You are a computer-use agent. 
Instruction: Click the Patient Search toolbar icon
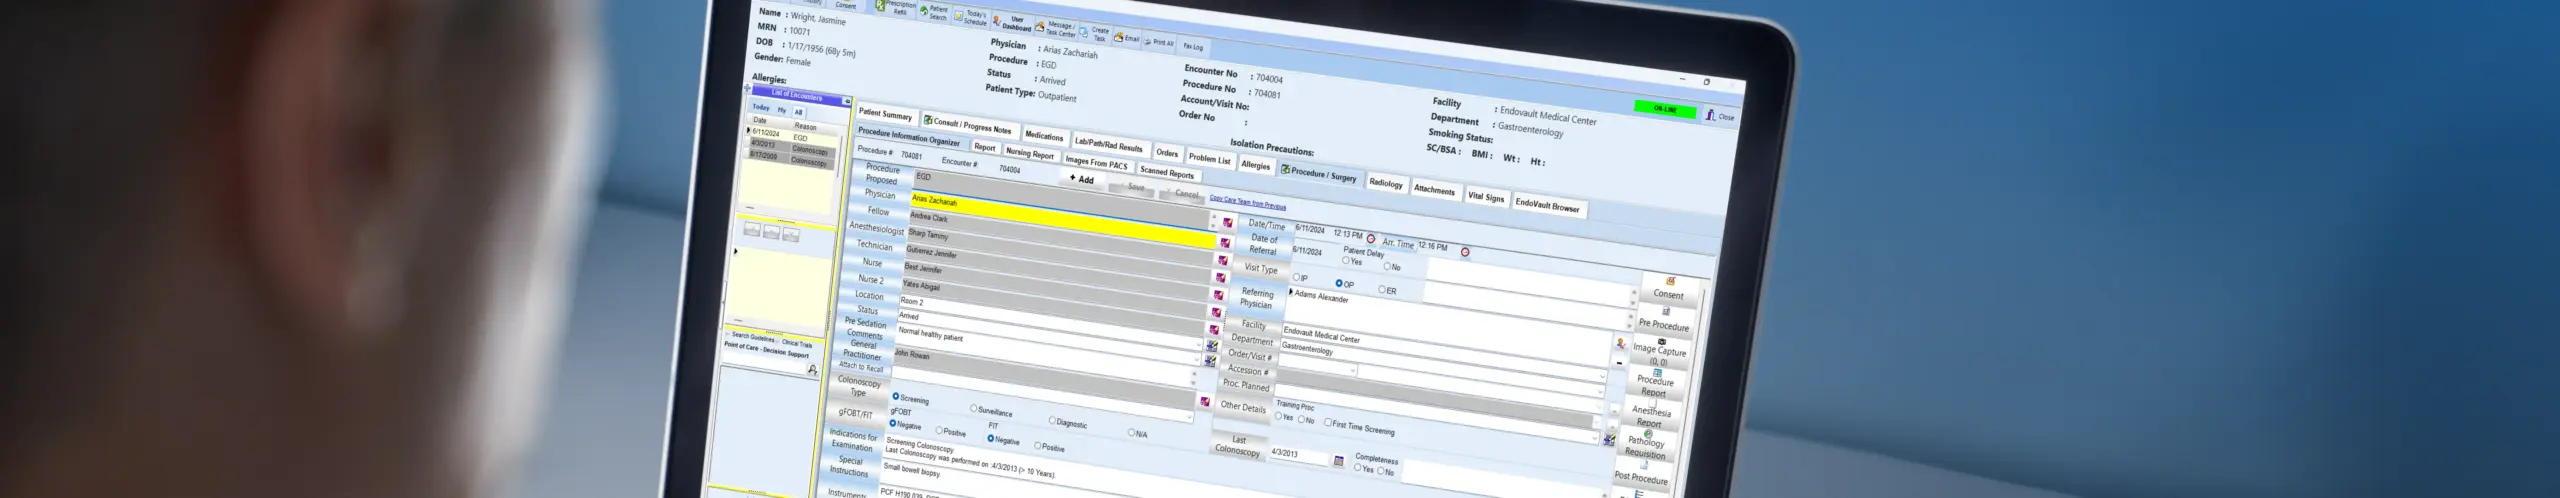point(934,12)
